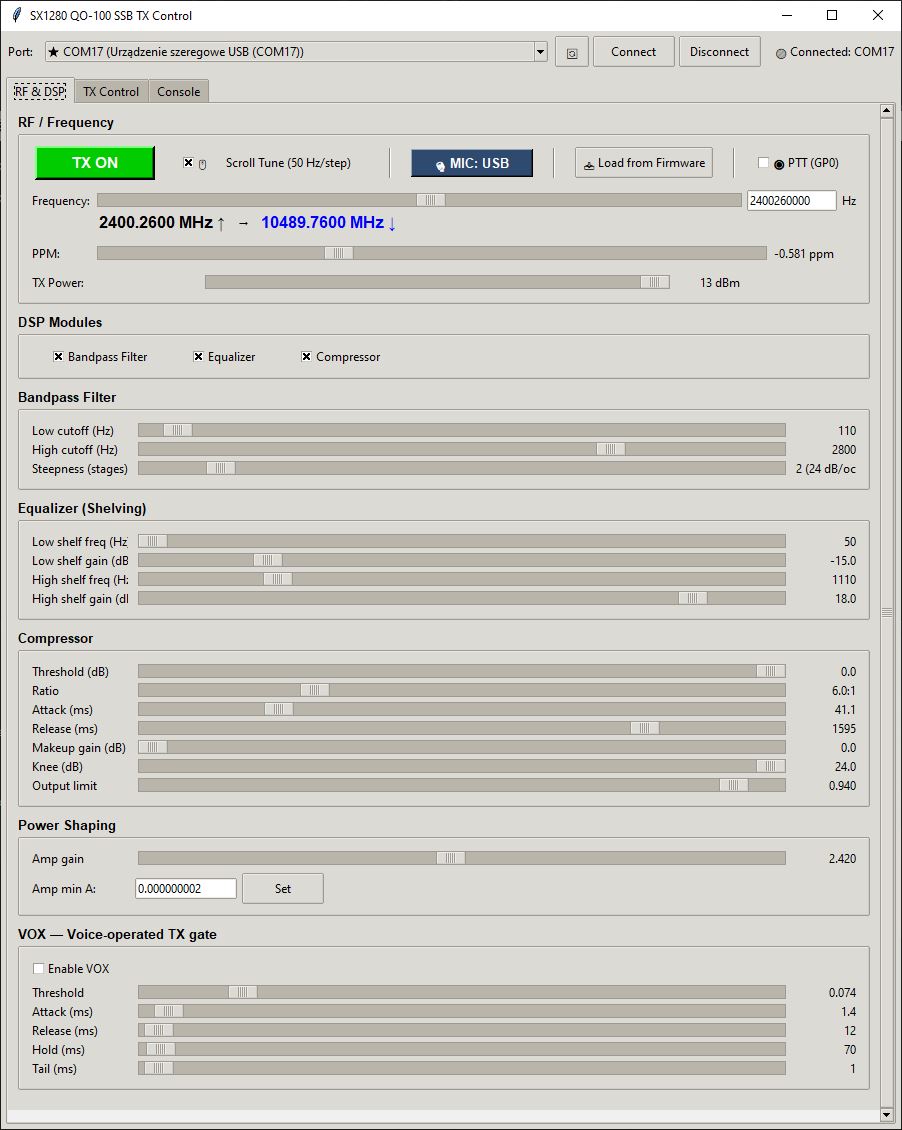Disable the Bandpass Filter module

pos(58,357)
